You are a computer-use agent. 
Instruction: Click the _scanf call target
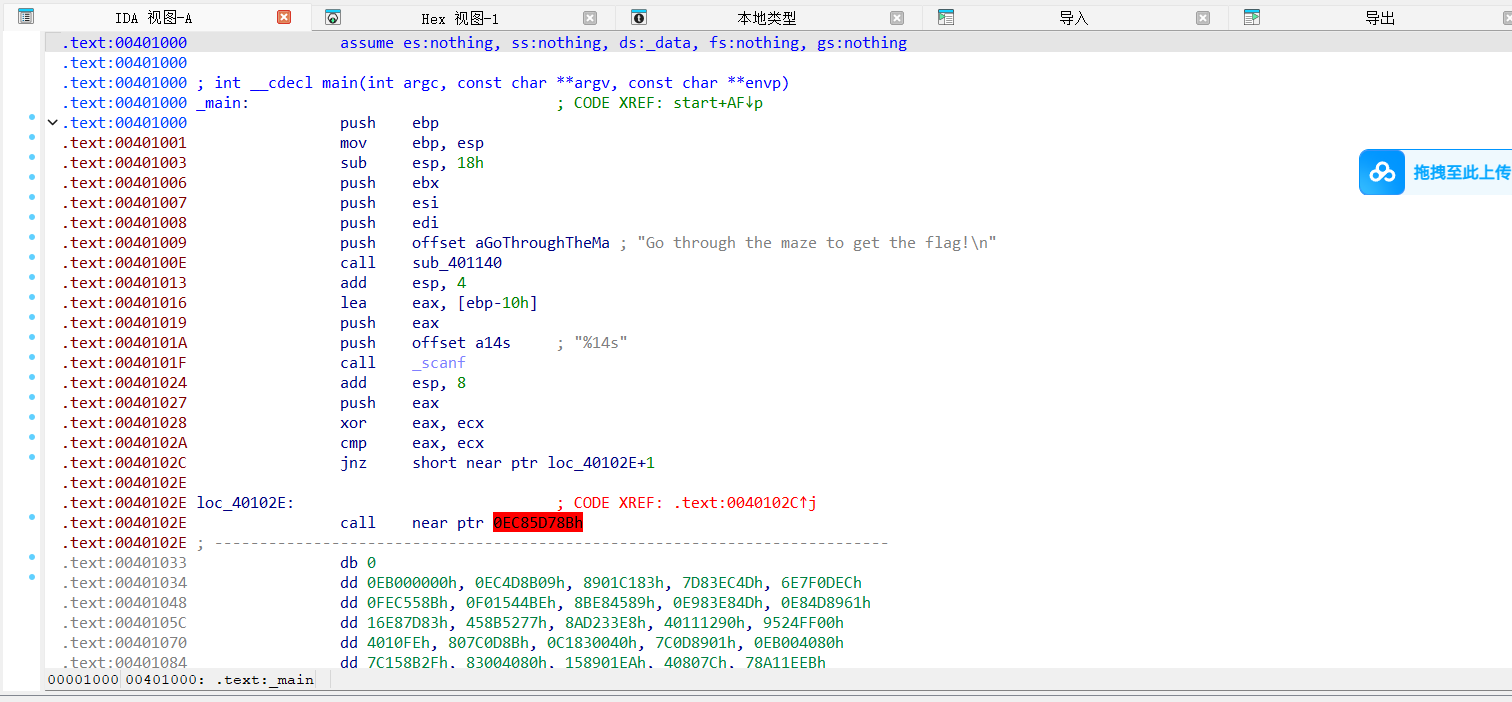(x=439, y=363)
